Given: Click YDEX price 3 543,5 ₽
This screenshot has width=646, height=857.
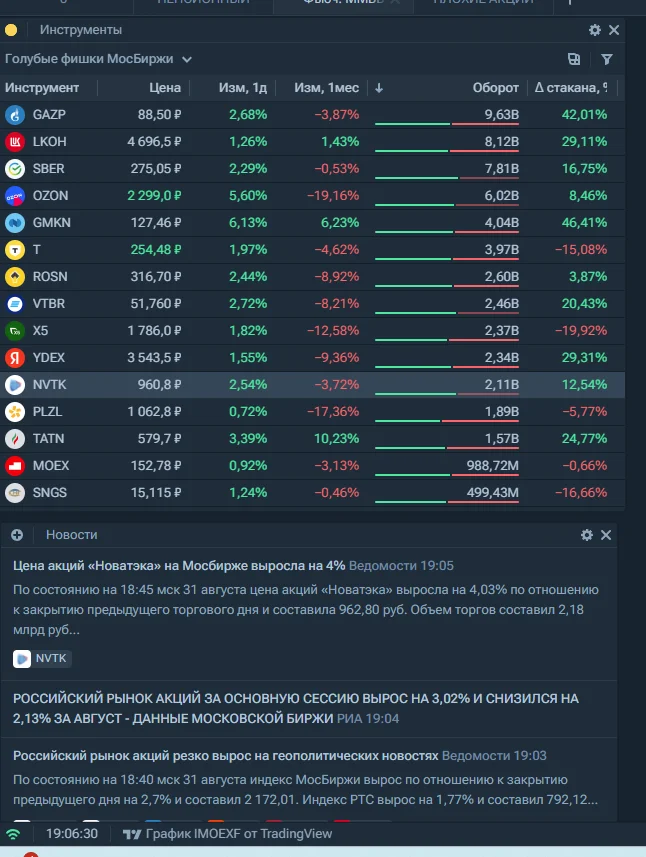Looking at the screenshot, I should (154, 358).
